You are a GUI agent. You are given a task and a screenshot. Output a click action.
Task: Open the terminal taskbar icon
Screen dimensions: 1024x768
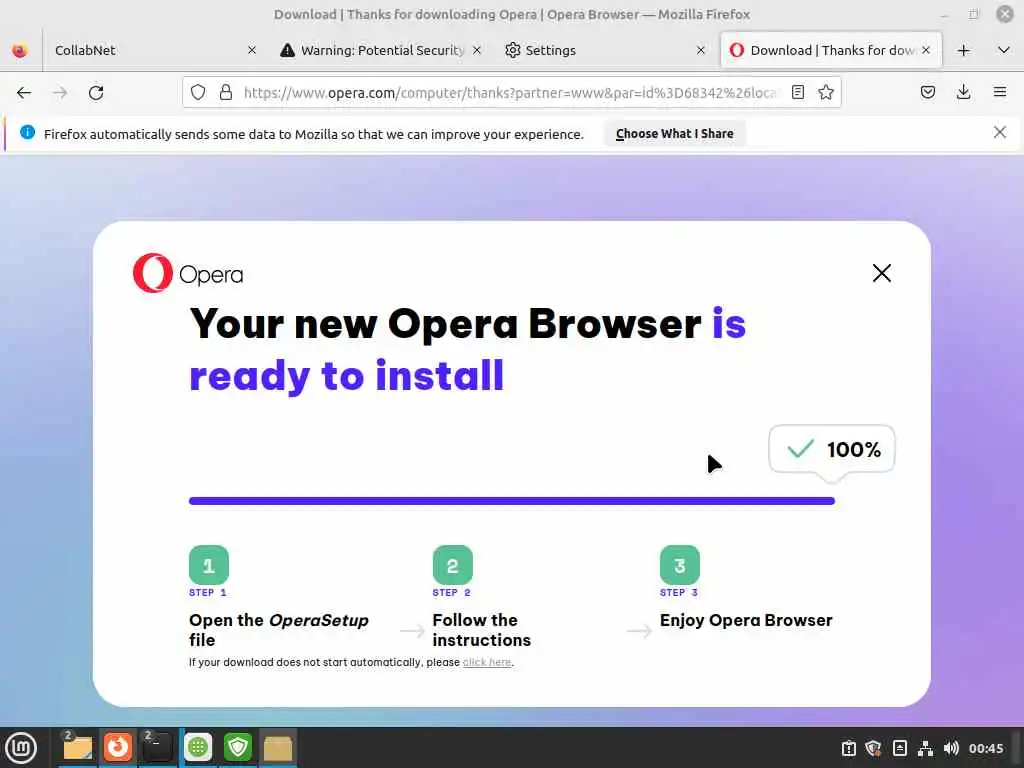coord(157,748)
